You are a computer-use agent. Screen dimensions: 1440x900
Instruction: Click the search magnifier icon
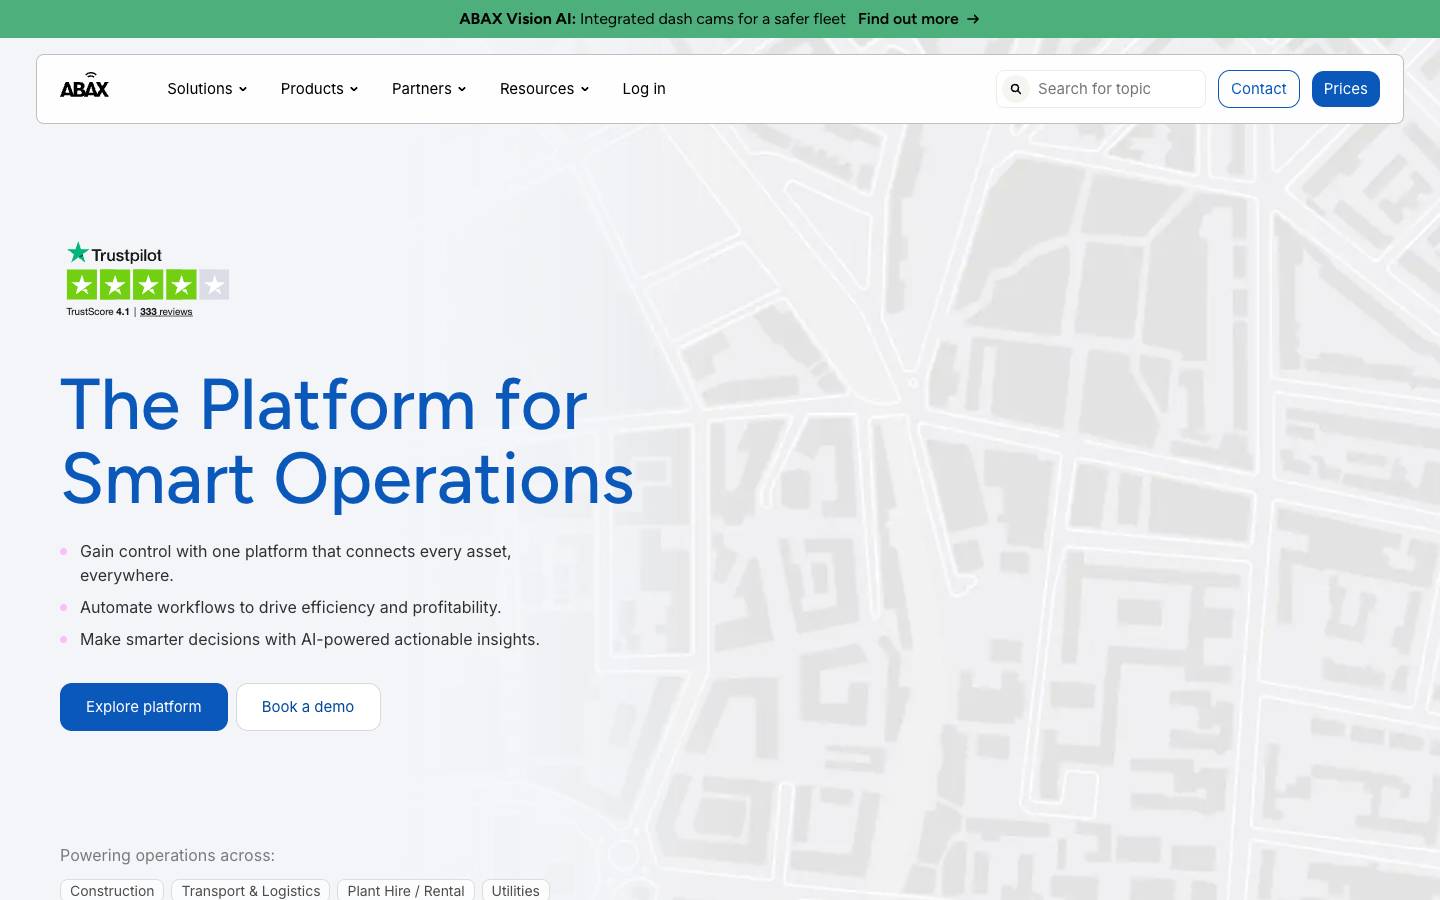(x=1016, y=89)
